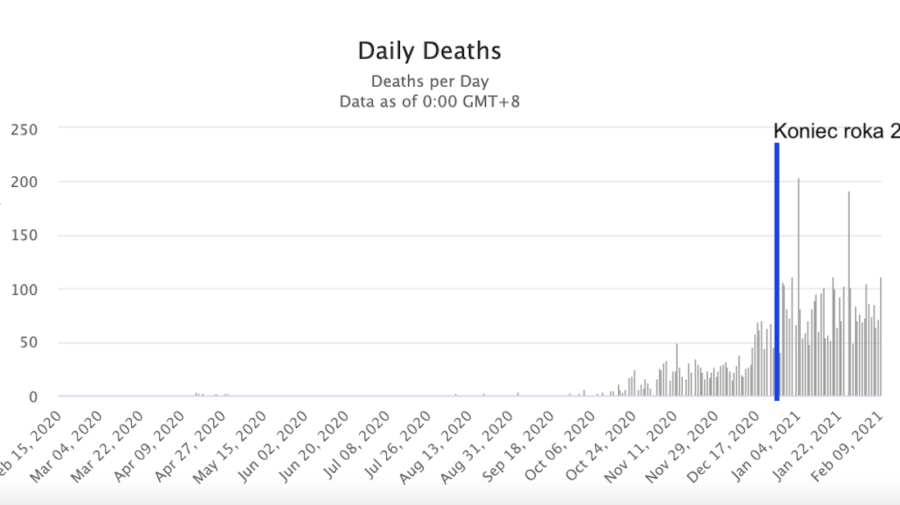Click the "Daily Deaths" chart title
Image resolution: width=900 pixels, height=505 pixels.
[x=429, y=50]
